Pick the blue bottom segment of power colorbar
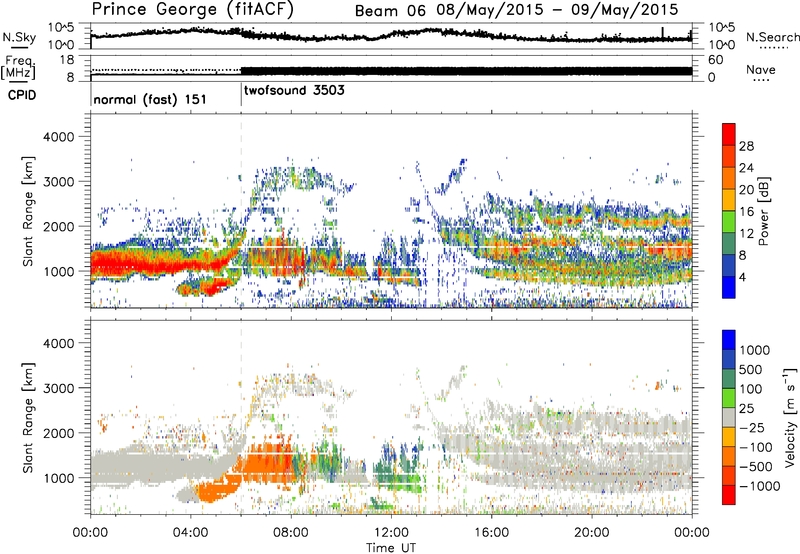This screenshot has width=800, height=554. pos(729,287)
